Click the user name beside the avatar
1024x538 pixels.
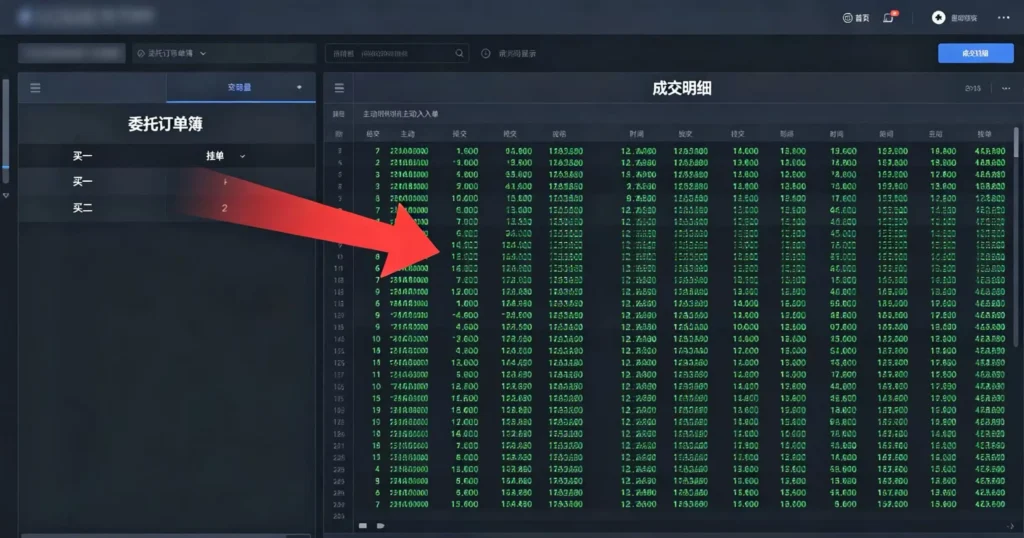pyautogui.click(x=963, y=18)
